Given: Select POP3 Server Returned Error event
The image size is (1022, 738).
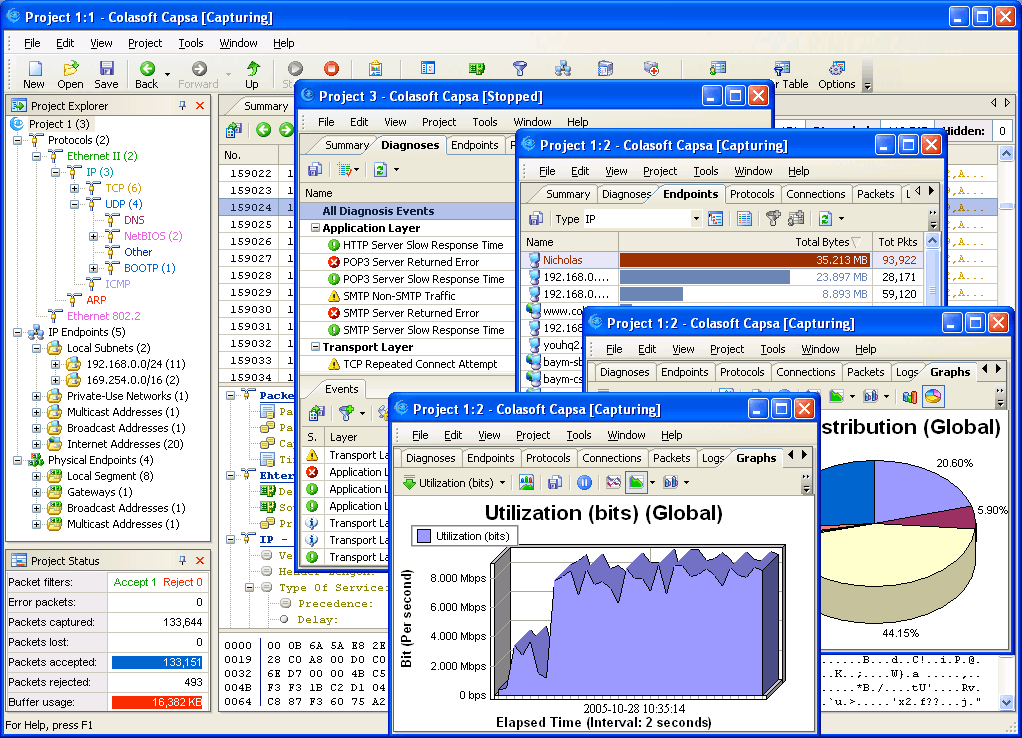Looking at the screenshot, I should pos(411,262).
